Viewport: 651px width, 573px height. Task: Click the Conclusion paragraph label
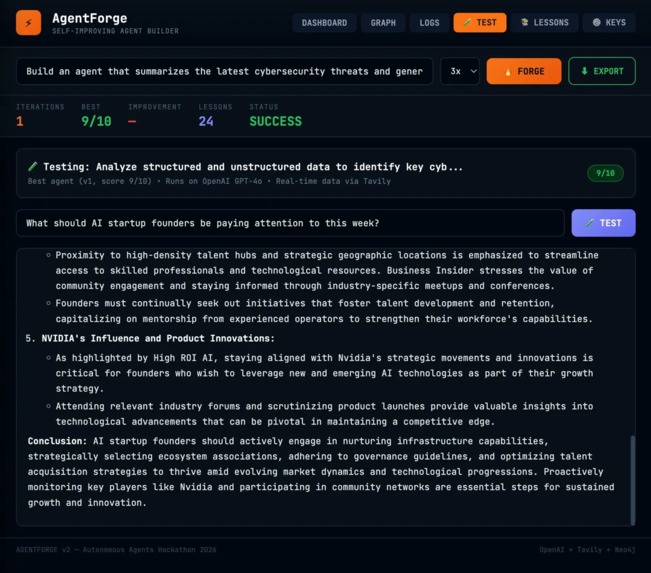(57, 441)
